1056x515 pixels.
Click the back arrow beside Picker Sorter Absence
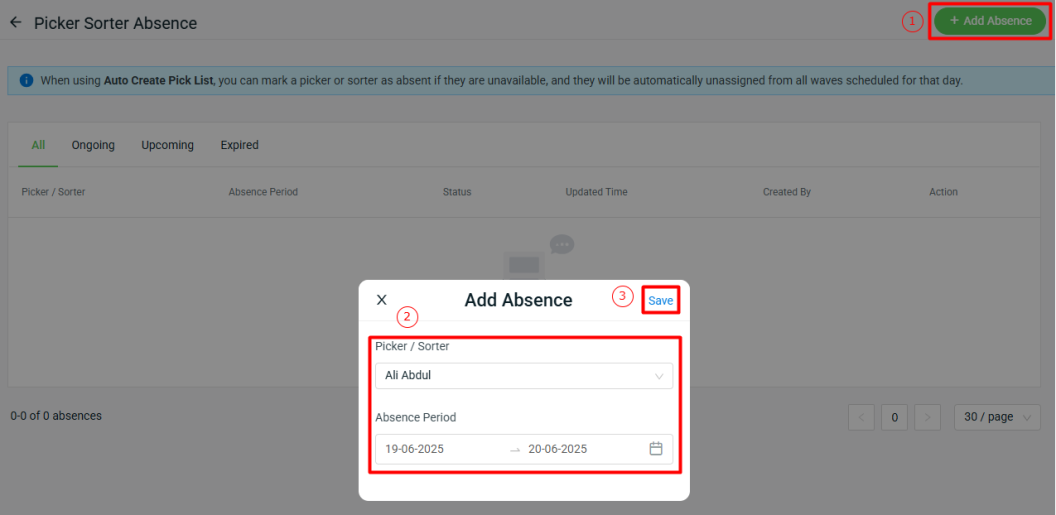click(x=15, y=22)
